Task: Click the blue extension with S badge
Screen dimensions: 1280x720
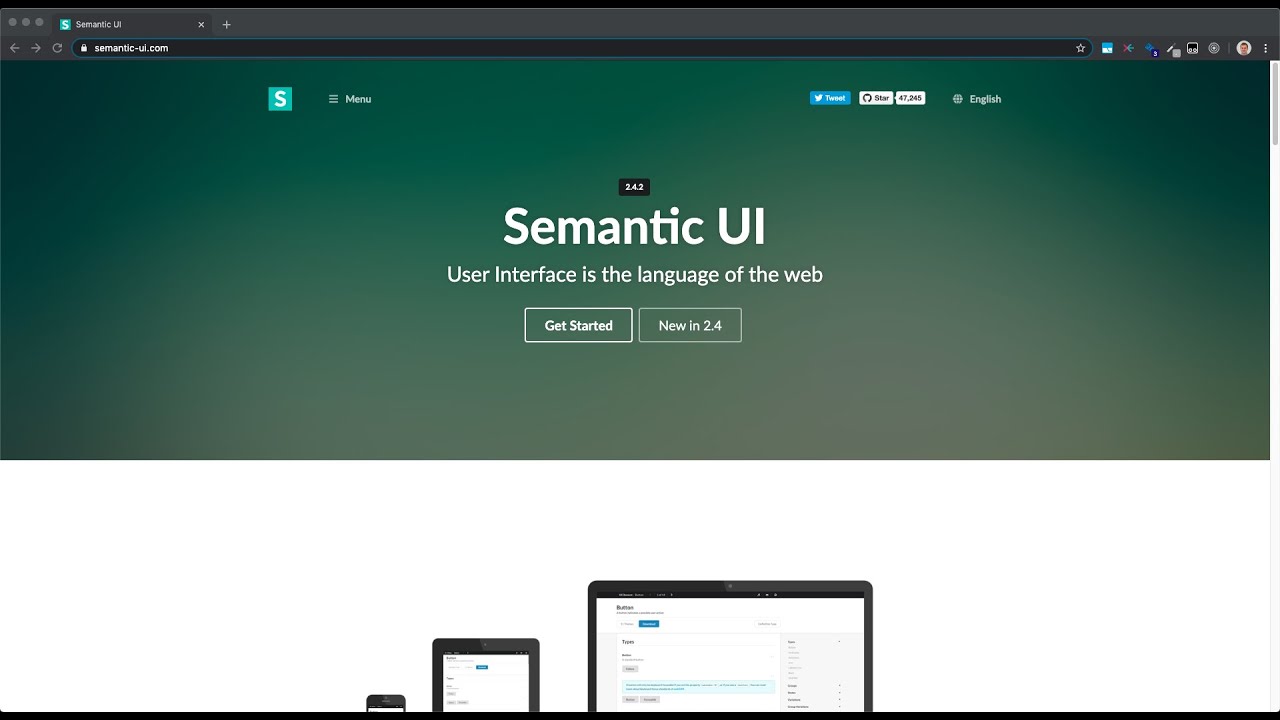Action: [x=1150, y=48]
